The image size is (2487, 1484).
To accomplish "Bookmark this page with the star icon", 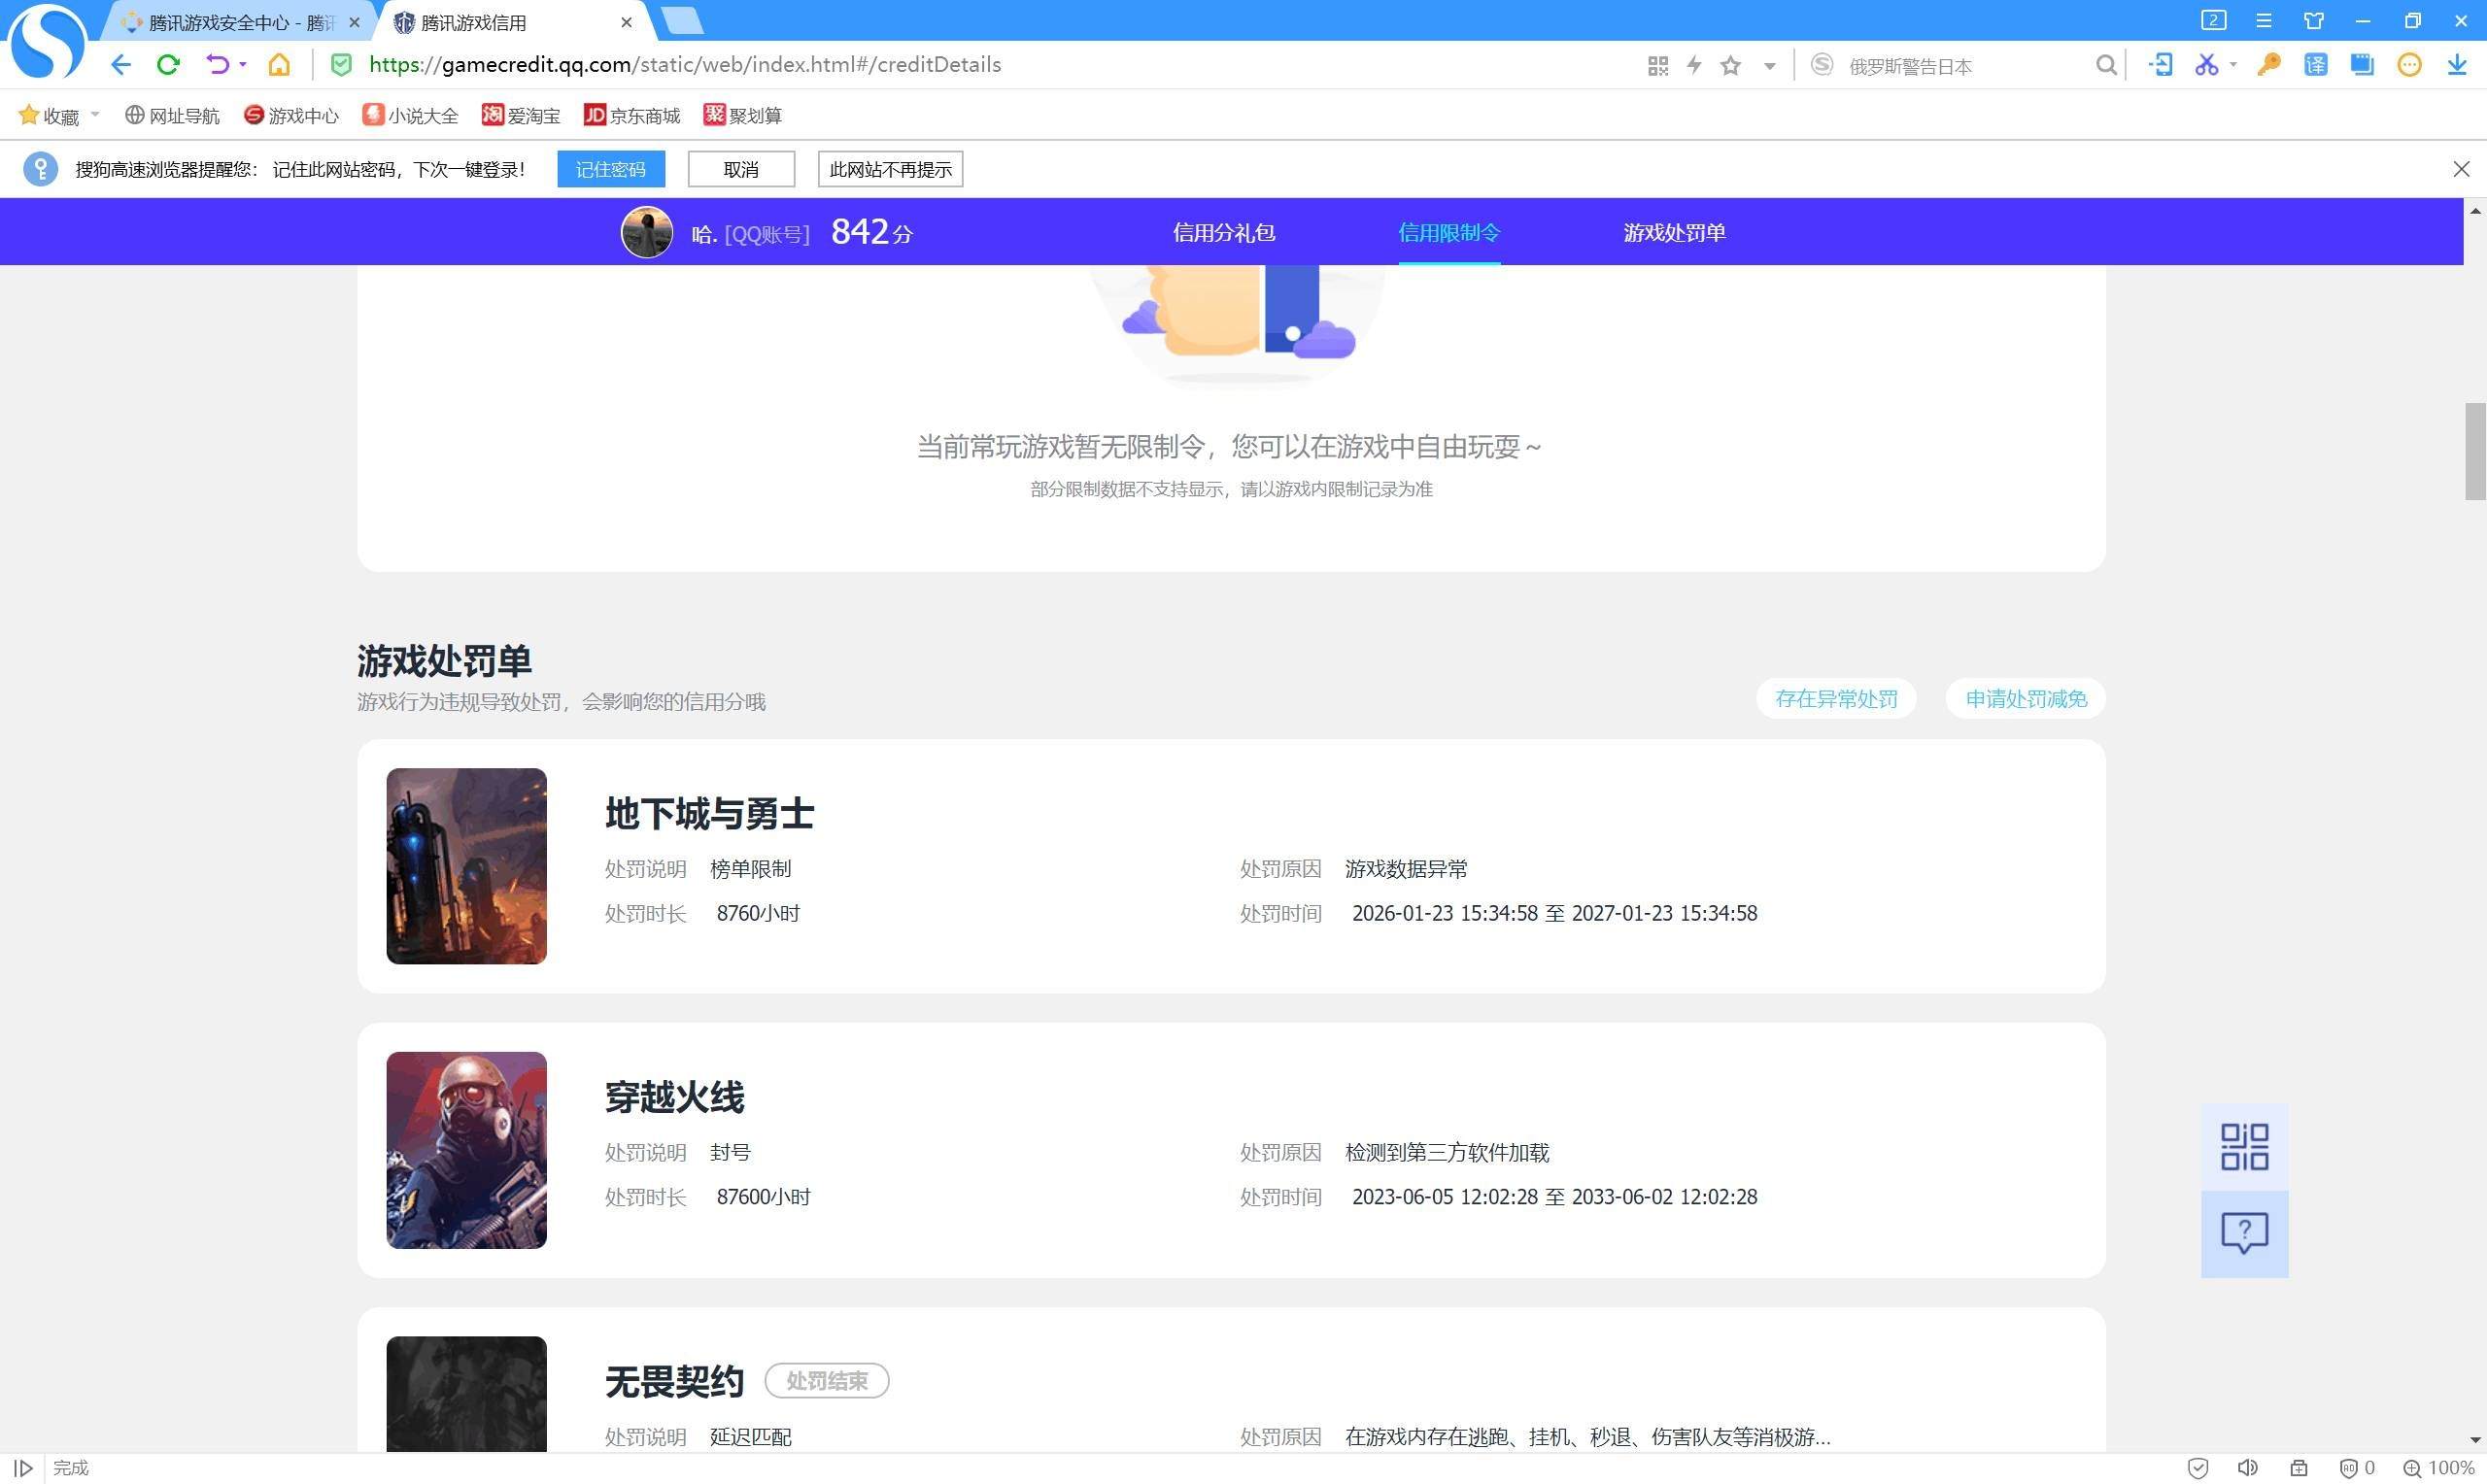I will click(x=1731, y=66).
